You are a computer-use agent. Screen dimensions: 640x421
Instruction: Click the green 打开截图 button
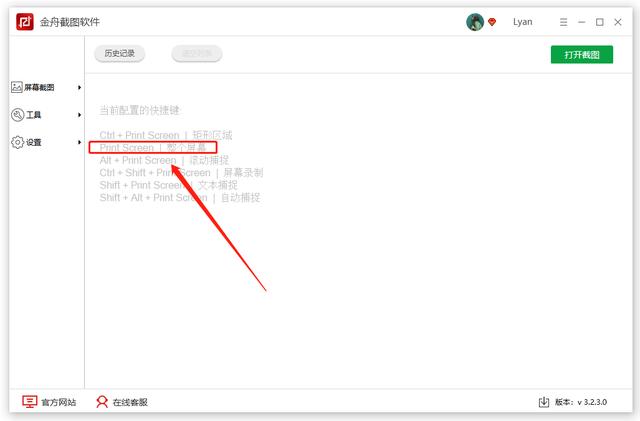point(581,54)
